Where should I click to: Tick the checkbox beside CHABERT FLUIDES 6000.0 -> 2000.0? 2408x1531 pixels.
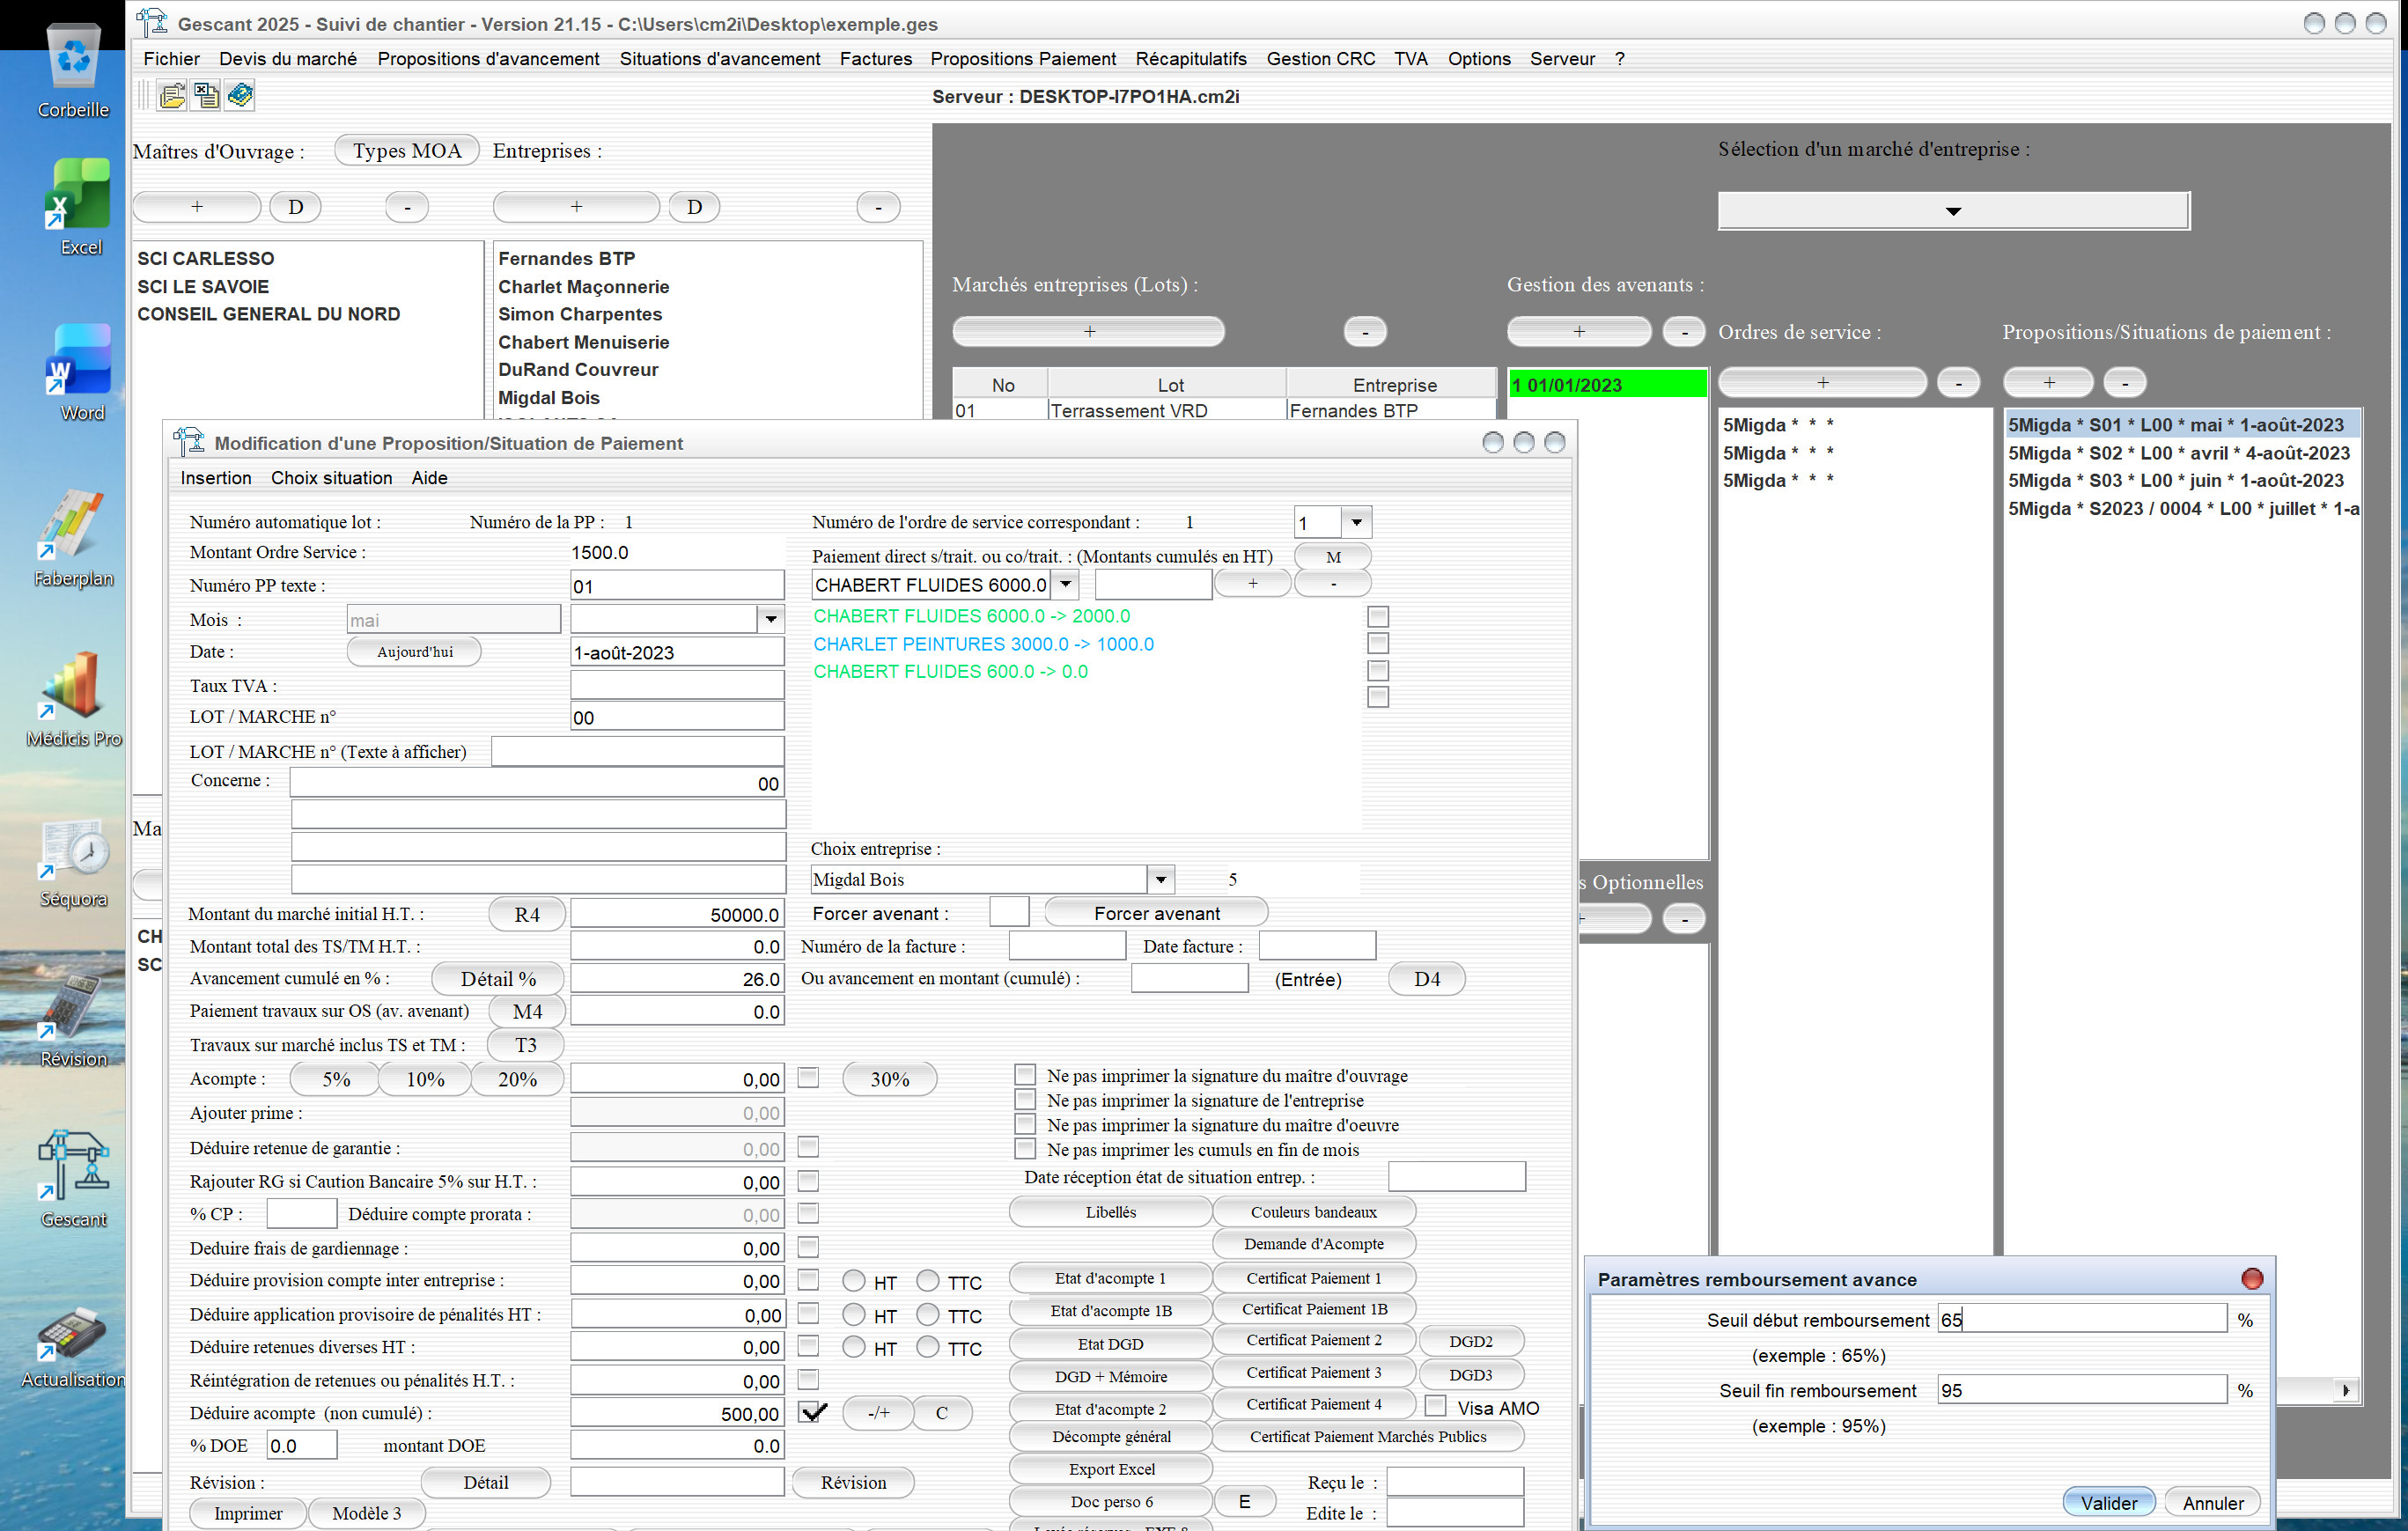1377,616
